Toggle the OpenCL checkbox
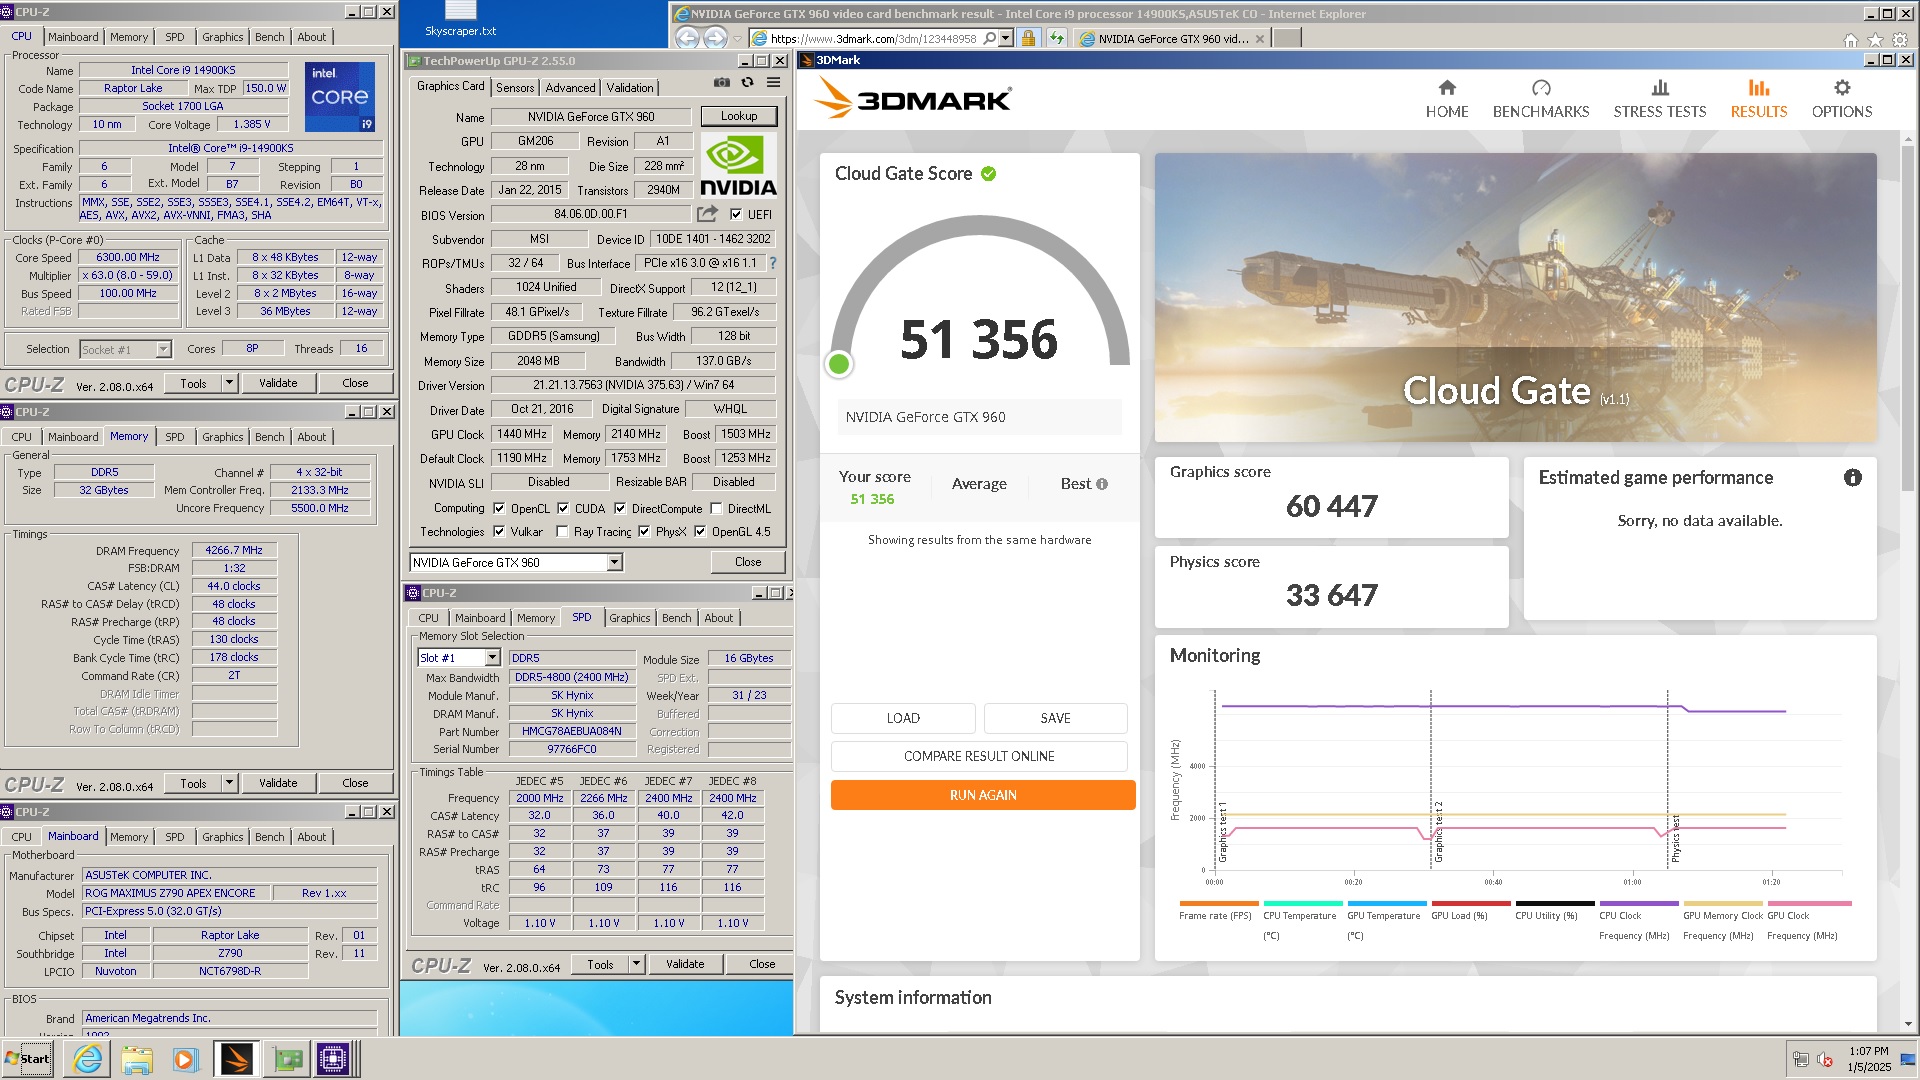 pos(499,508)
